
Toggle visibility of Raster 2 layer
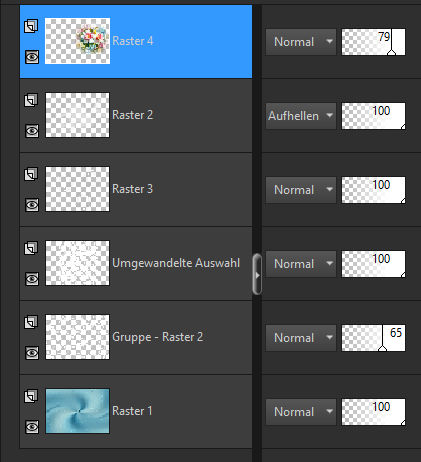click(x=32, y=131)
